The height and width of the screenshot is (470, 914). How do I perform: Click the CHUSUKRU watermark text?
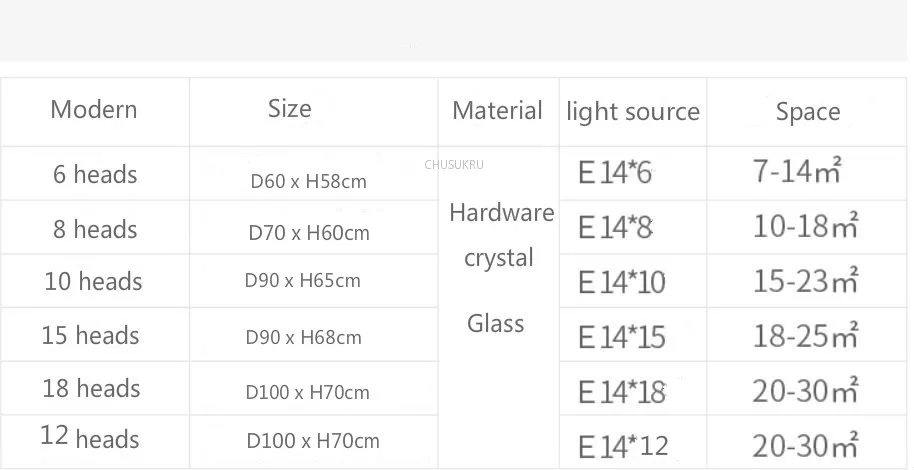tap(454, 165)
